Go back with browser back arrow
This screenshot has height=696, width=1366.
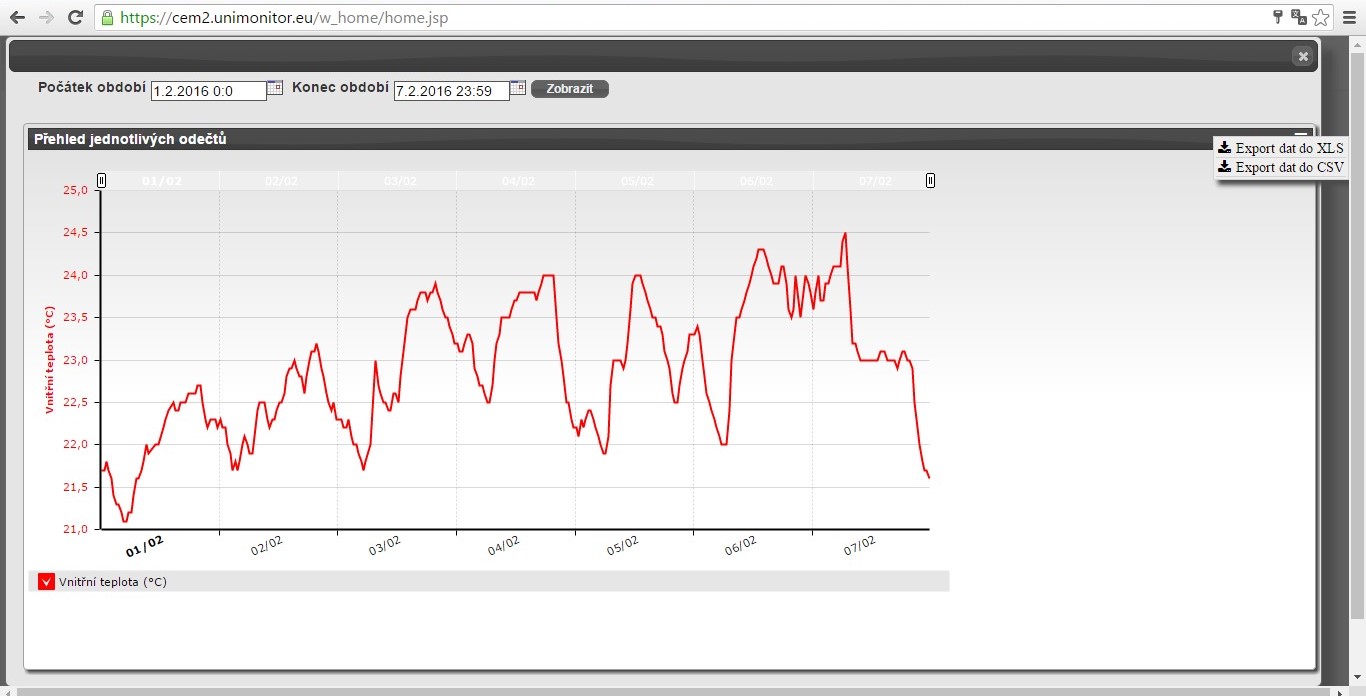click(17, 17)
